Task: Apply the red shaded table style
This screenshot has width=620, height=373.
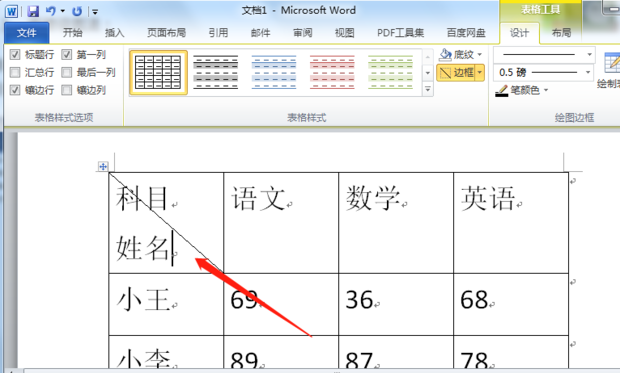Action: point(332,72)
